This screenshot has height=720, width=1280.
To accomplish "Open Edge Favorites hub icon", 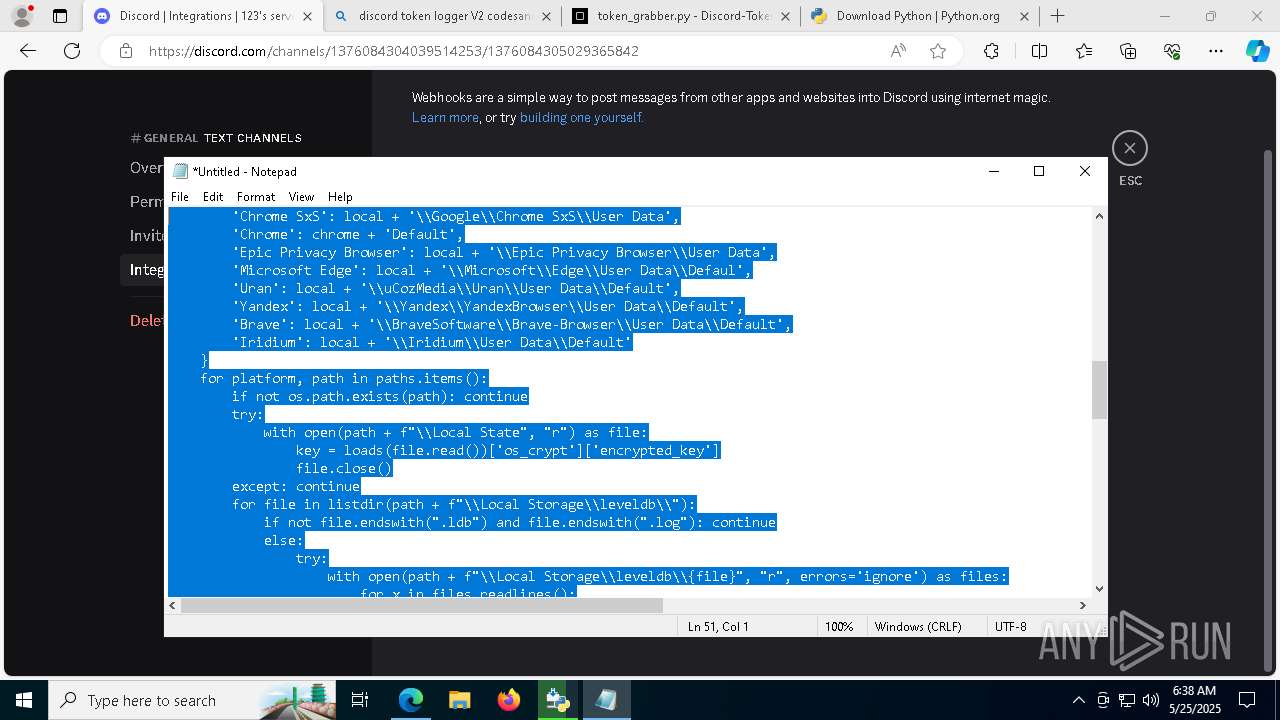I will click(x=1084, y=51).
